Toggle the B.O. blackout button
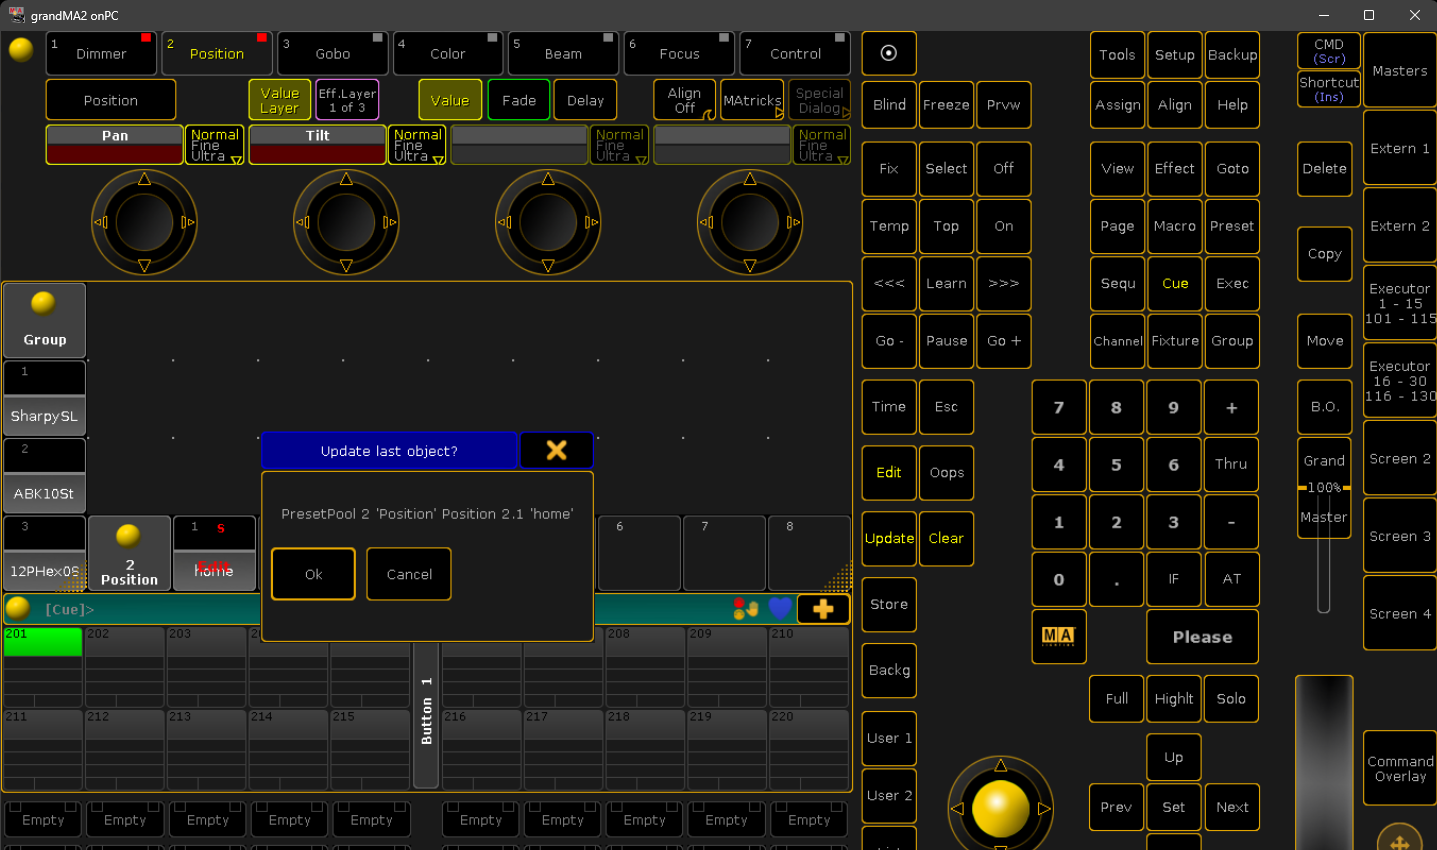The height and width of the screenshot is (850, 1437). [1325, 406]
